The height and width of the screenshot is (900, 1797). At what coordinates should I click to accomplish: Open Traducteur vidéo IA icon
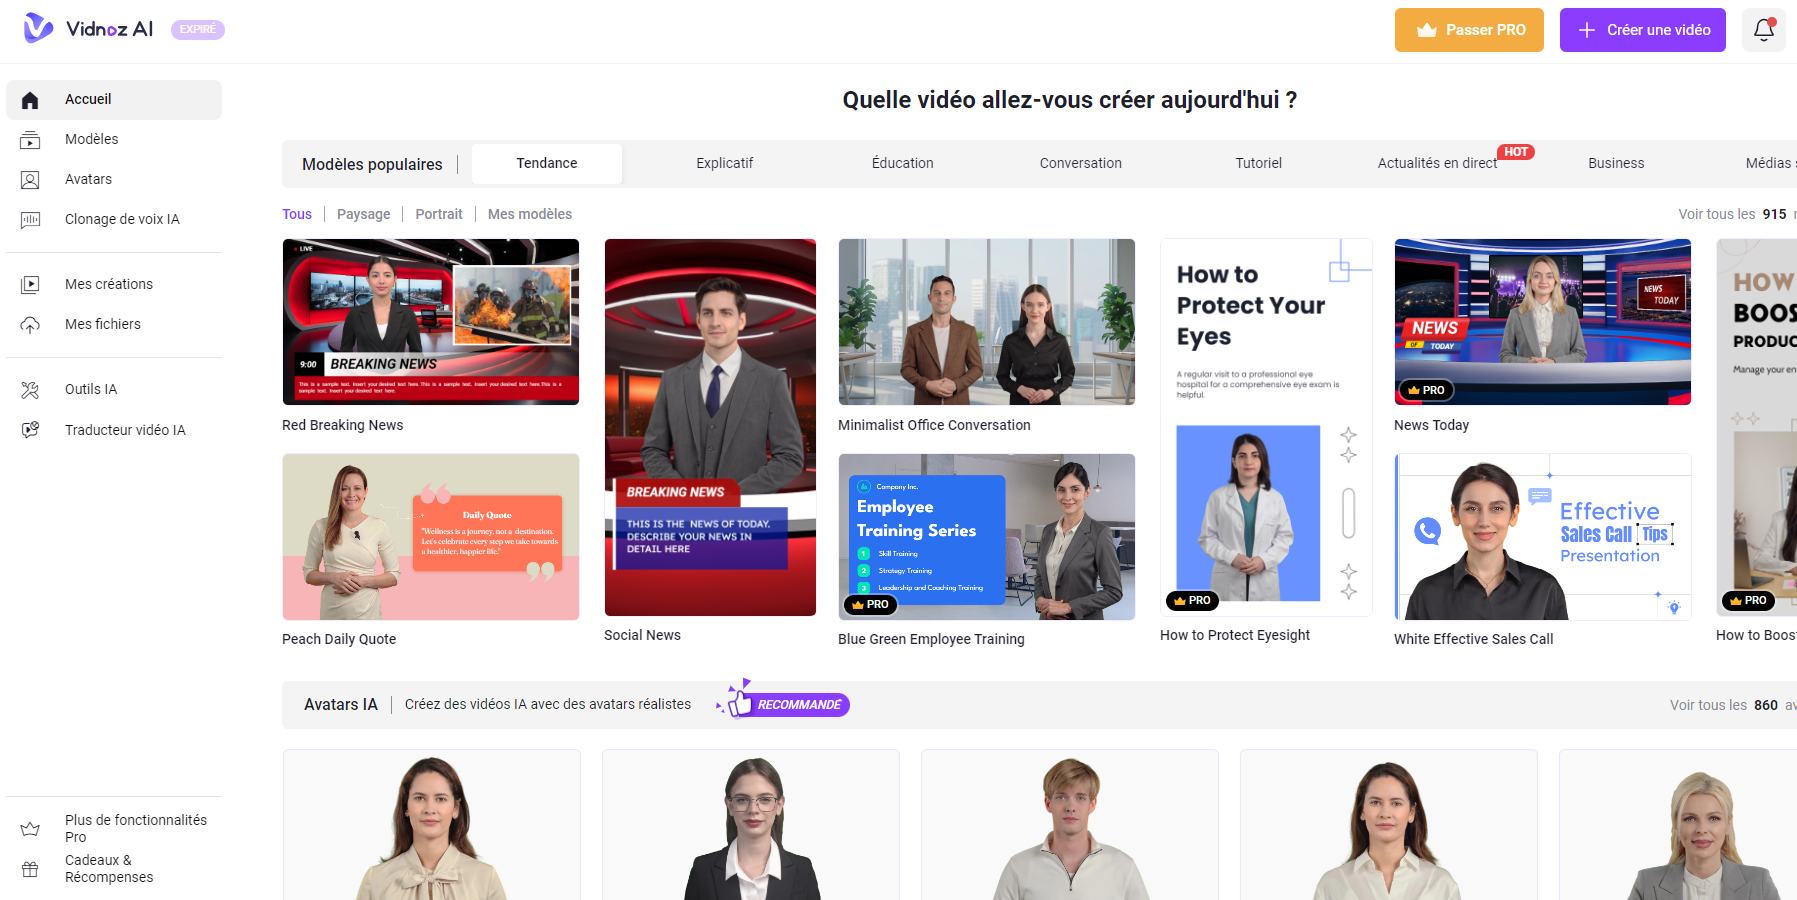(31, 430)
